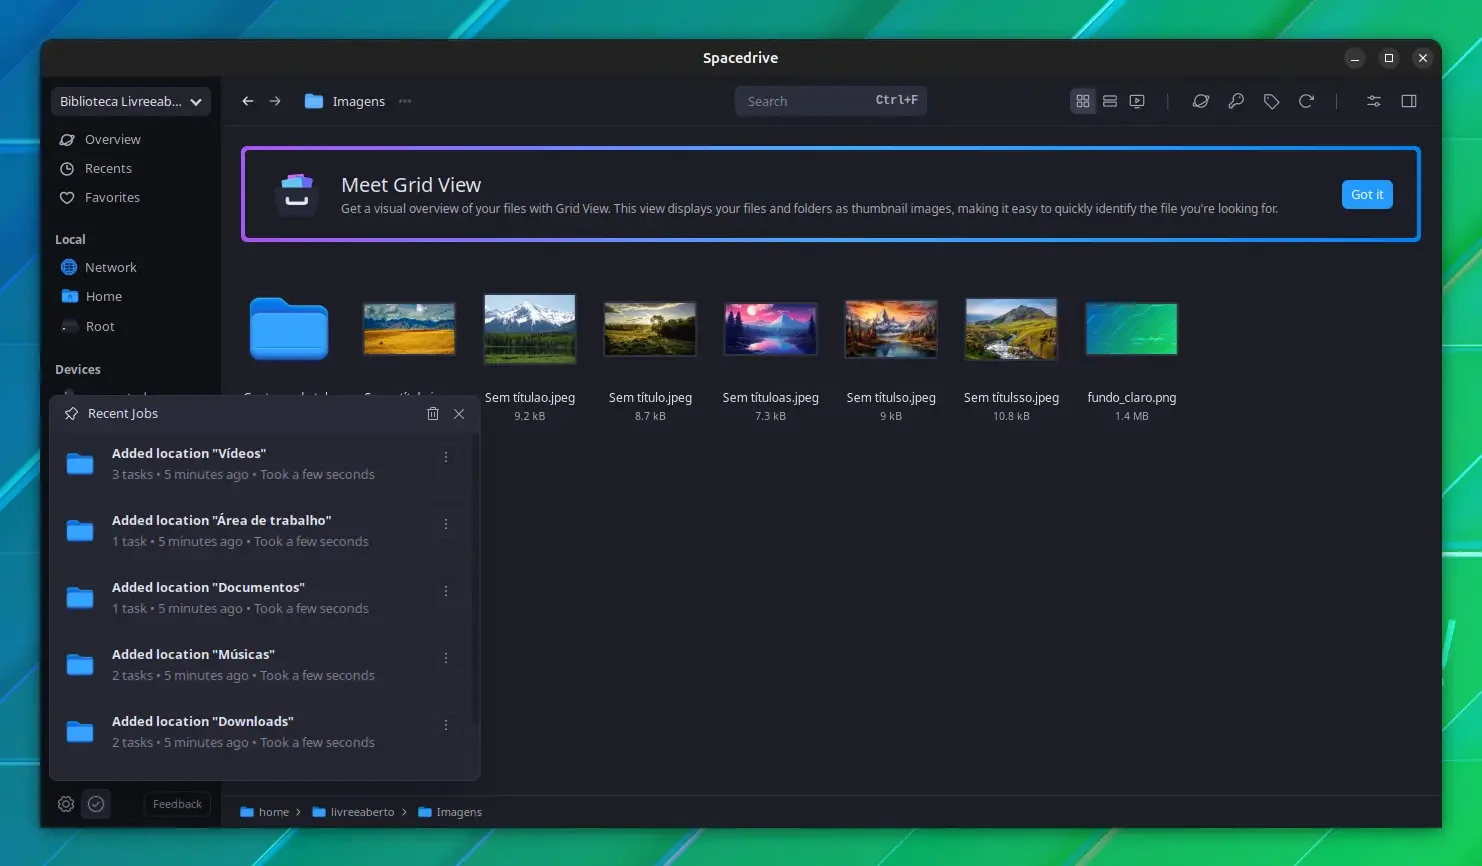Click the tag assign icon in toolbar

tap(1271, 101)
